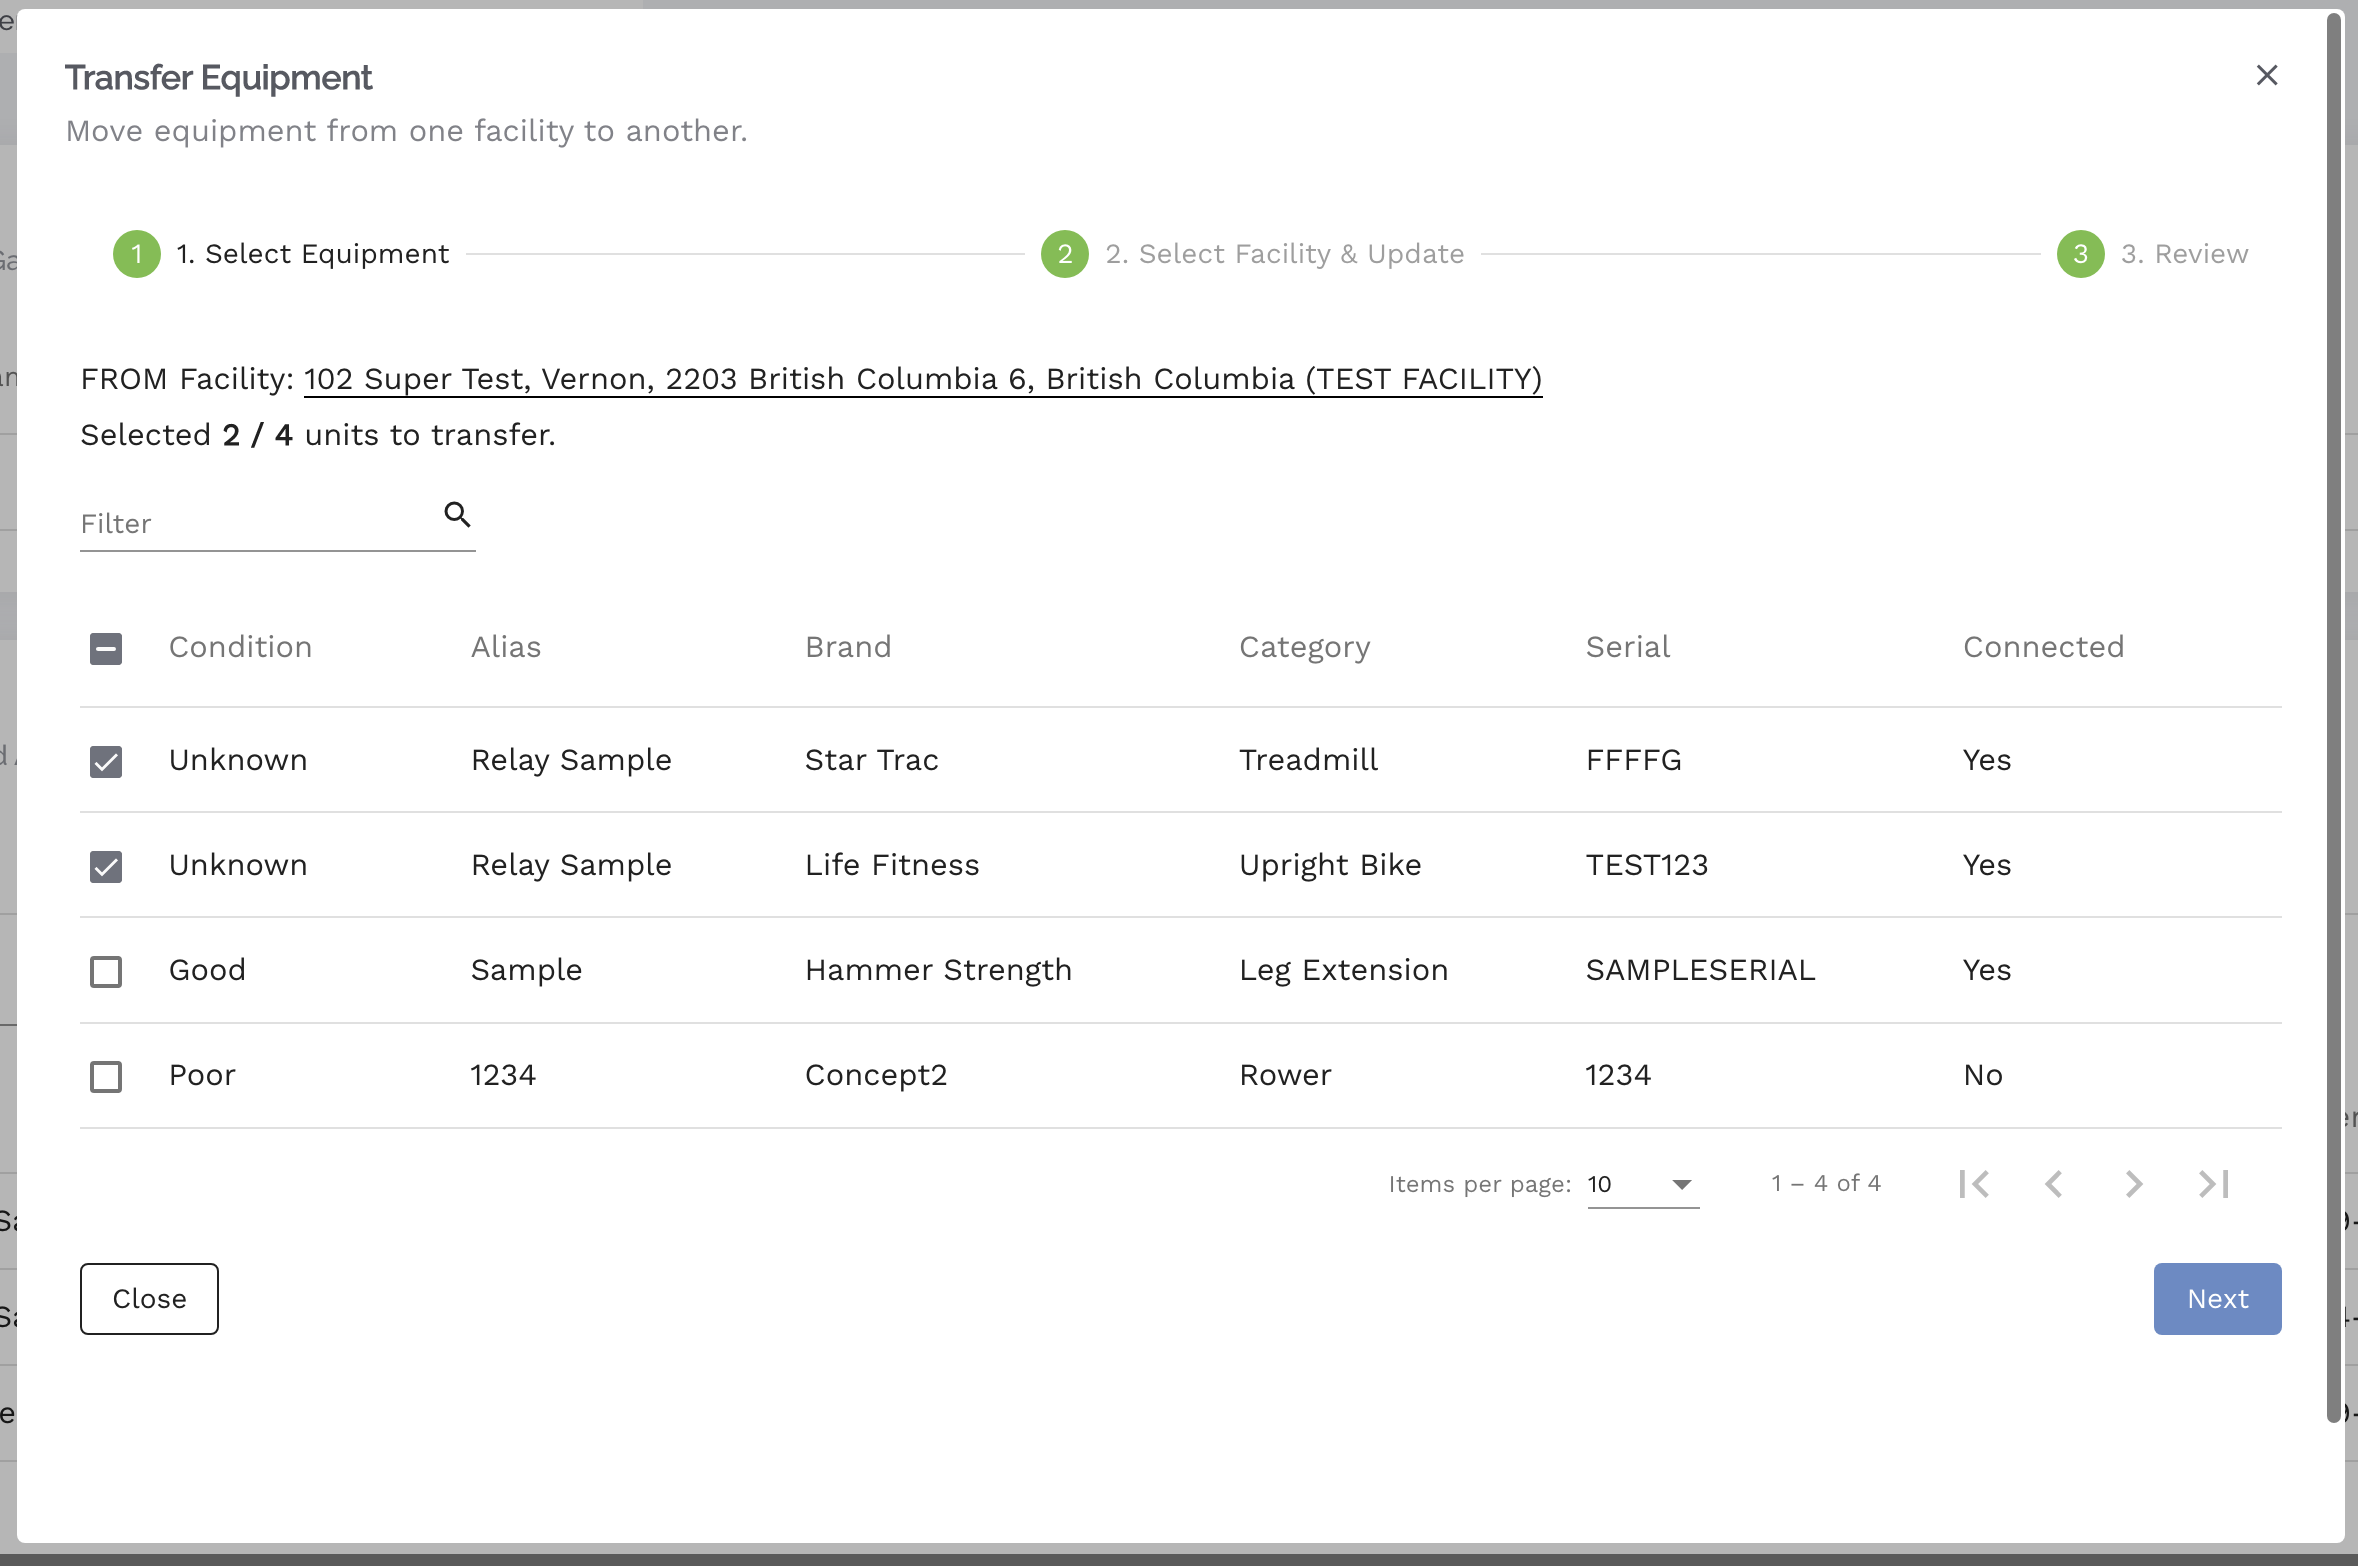Click step 1 circle icon

tap(137, 254)
